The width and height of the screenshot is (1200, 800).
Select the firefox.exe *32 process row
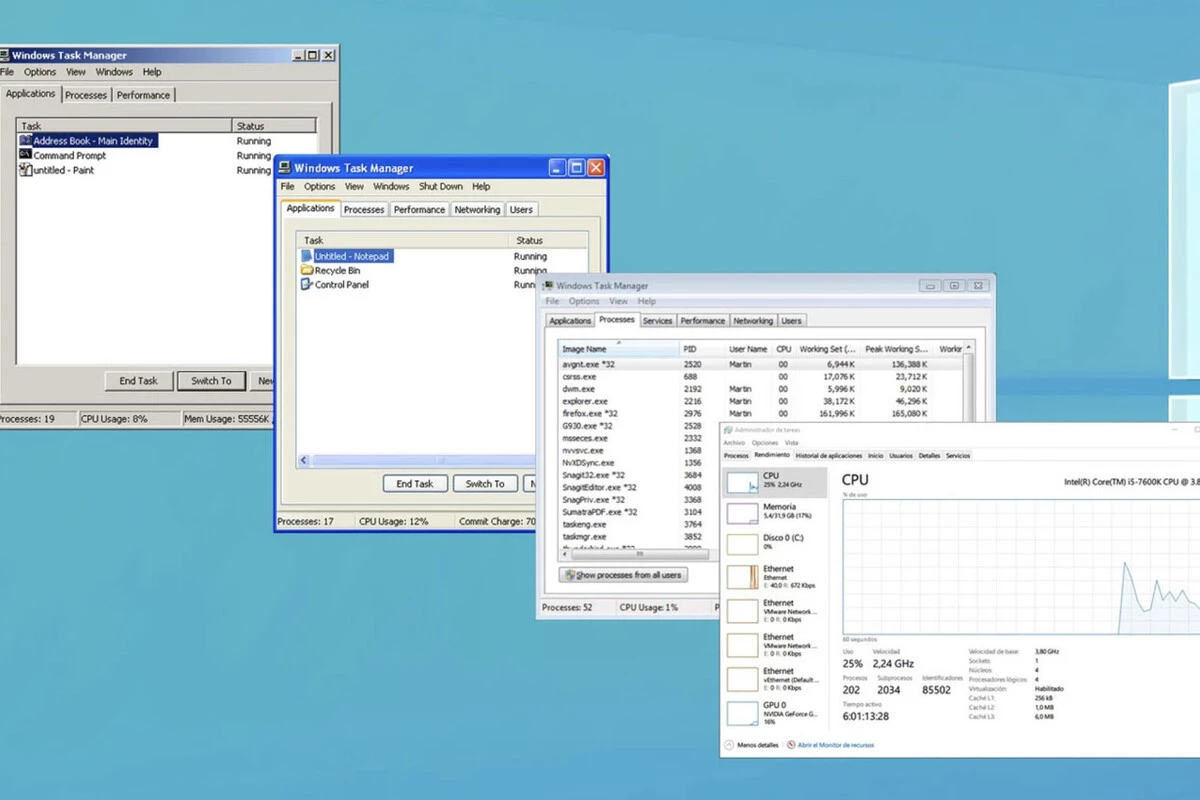click(x=760, y=413)
